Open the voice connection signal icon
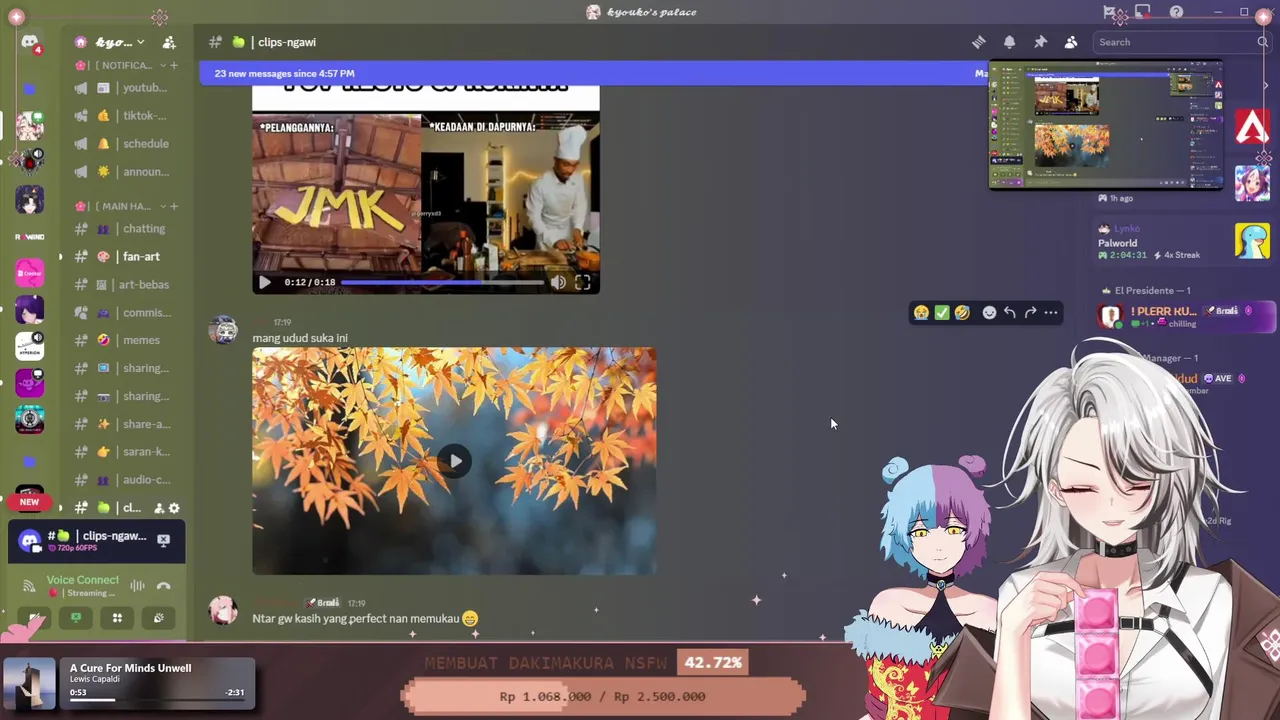The height and width of the screenshot is (720, 1280). [x=29, y=586]
